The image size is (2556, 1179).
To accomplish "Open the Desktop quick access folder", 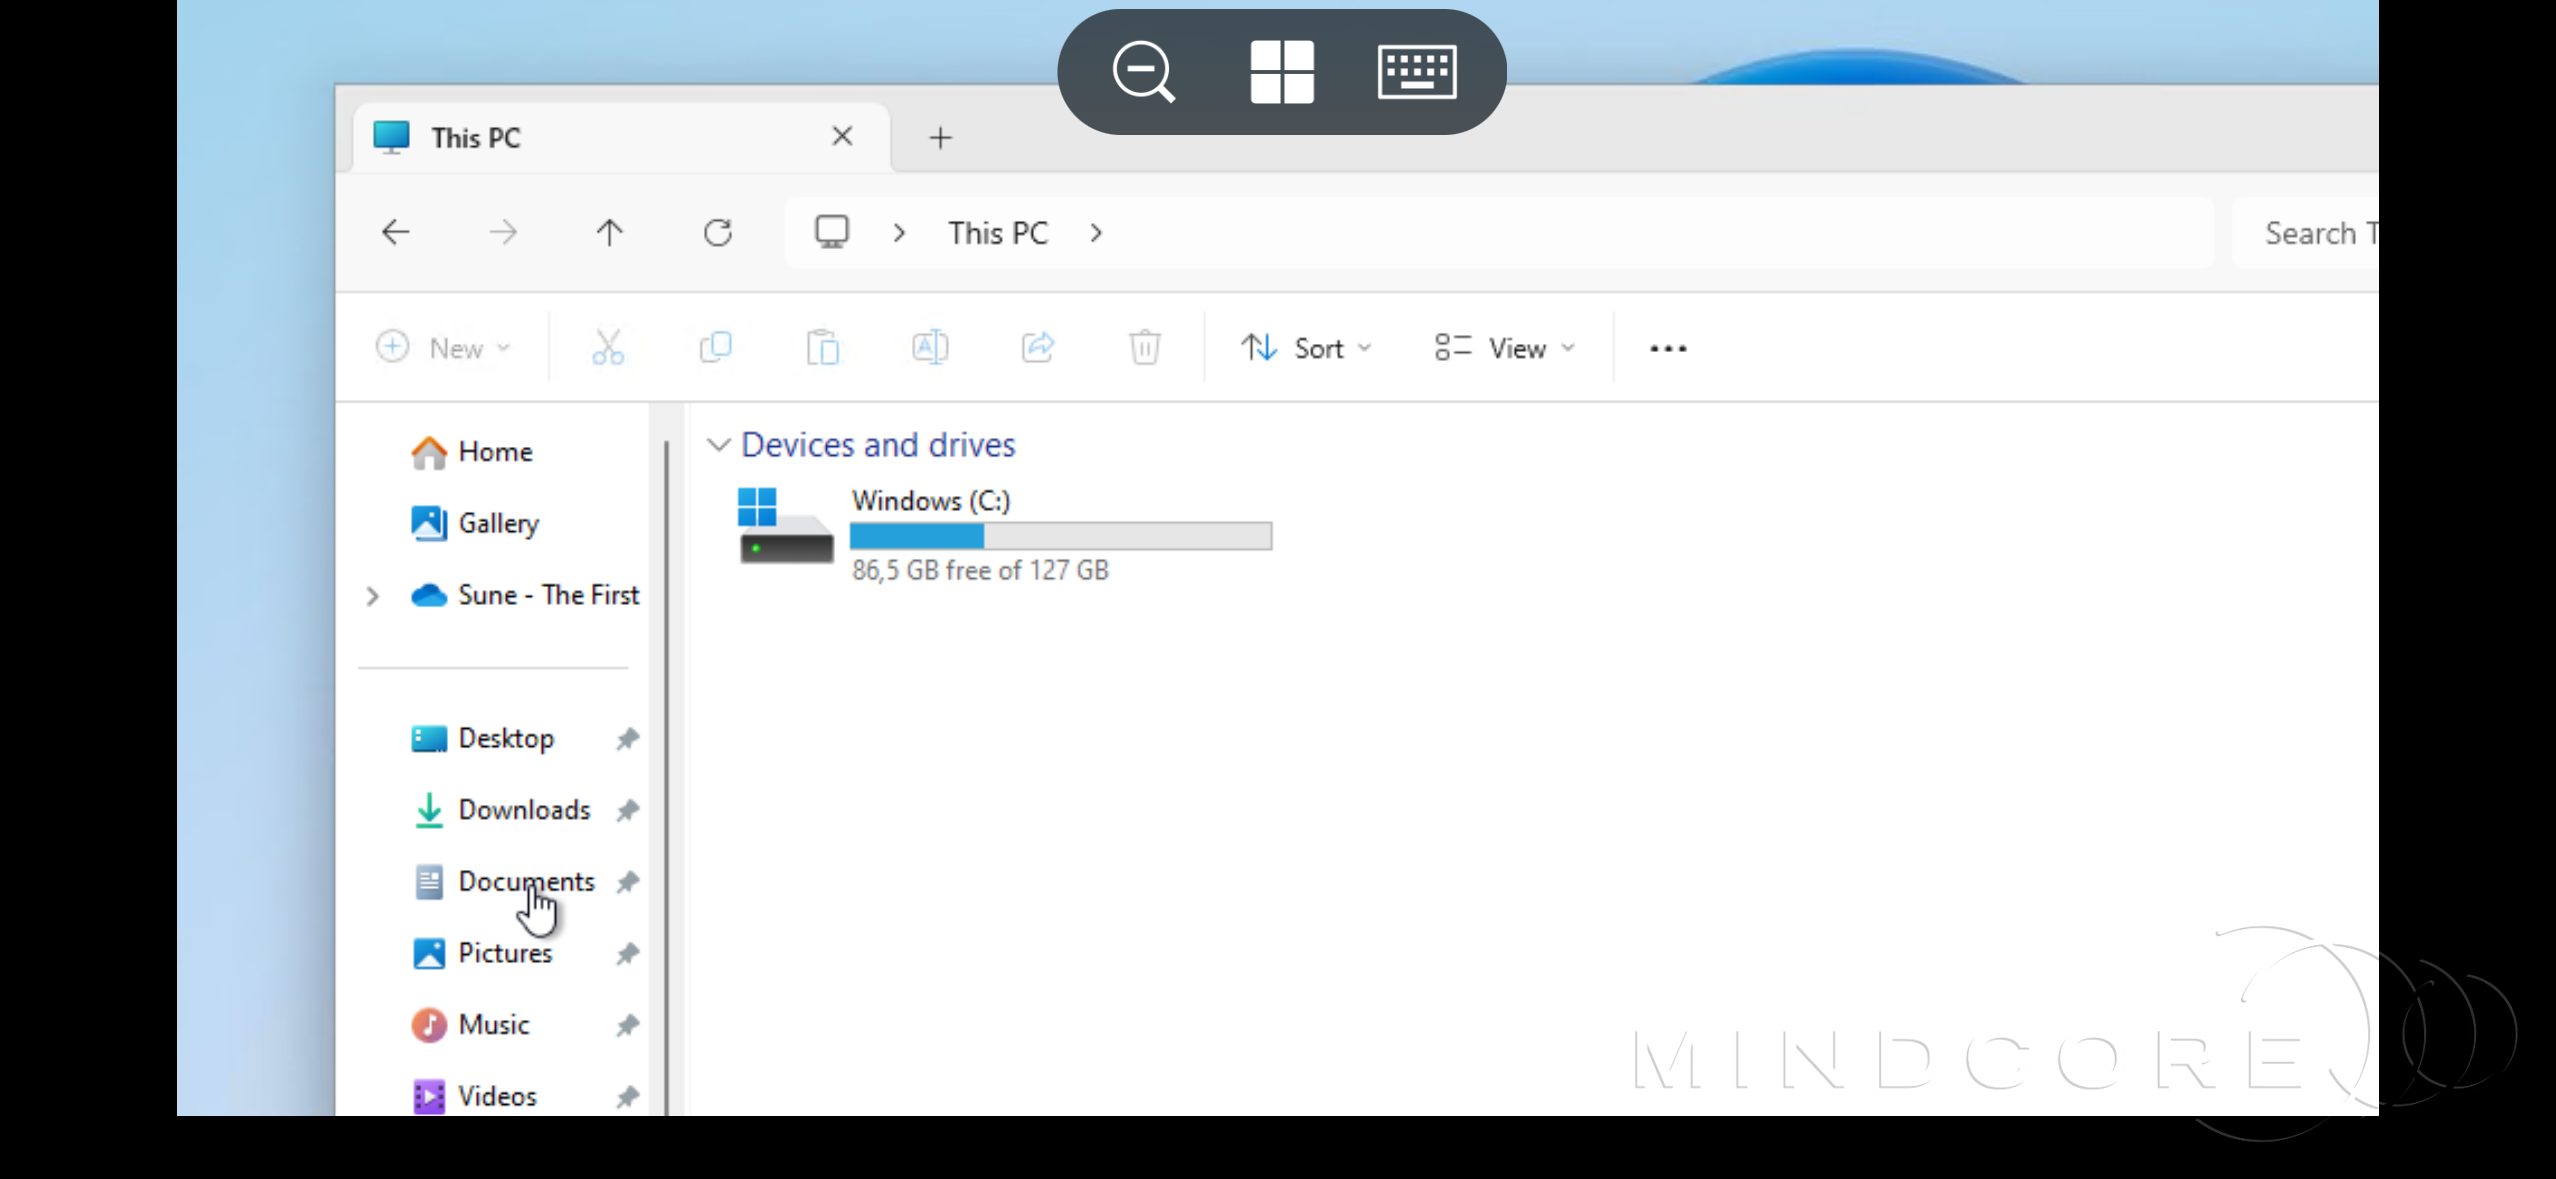I will pyautogui.click(x=483, y=739).
